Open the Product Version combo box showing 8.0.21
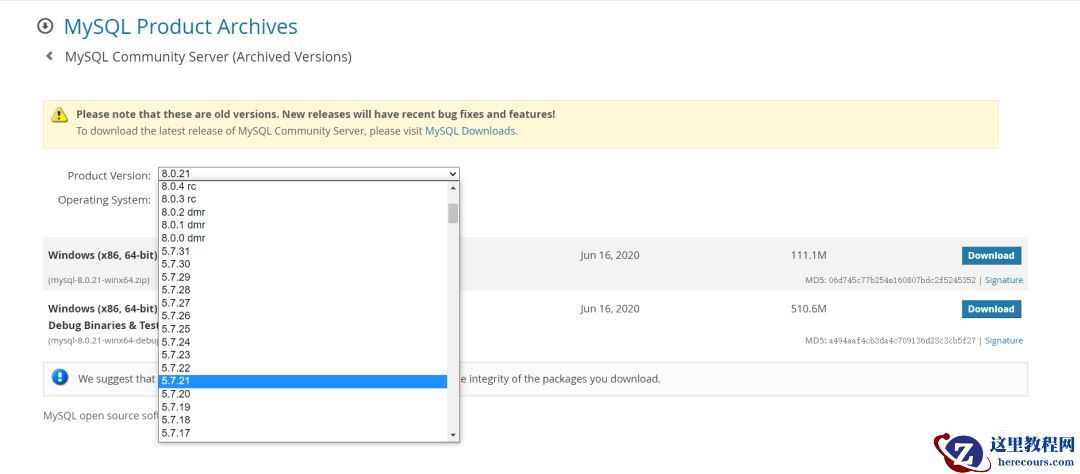 pos(309,174)
